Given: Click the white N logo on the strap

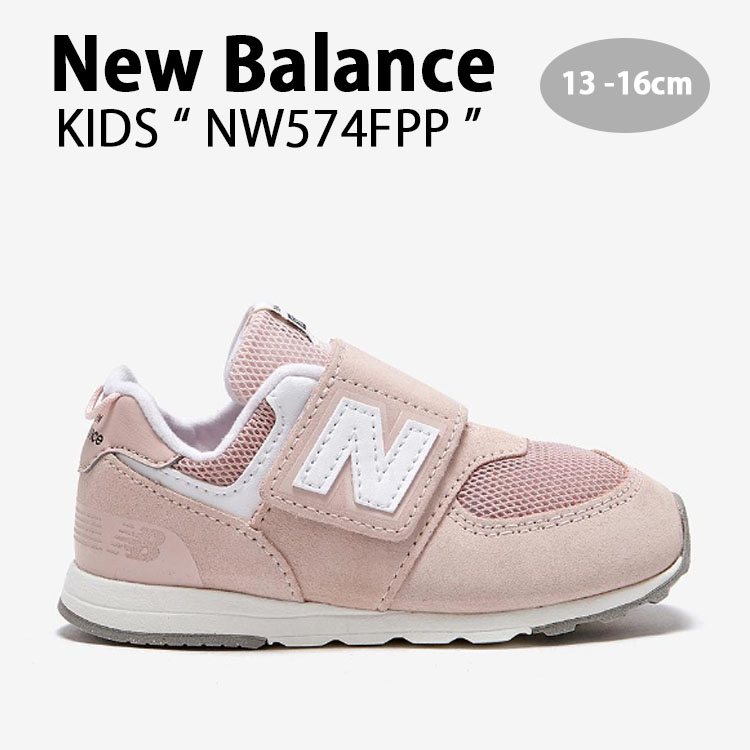Looking at the screenshot, I should coord(366,454).
